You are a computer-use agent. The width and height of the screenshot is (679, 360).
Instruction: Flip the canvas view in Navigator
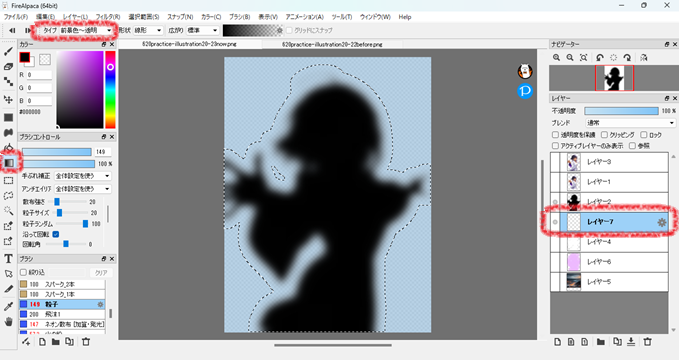pos(643,58)
